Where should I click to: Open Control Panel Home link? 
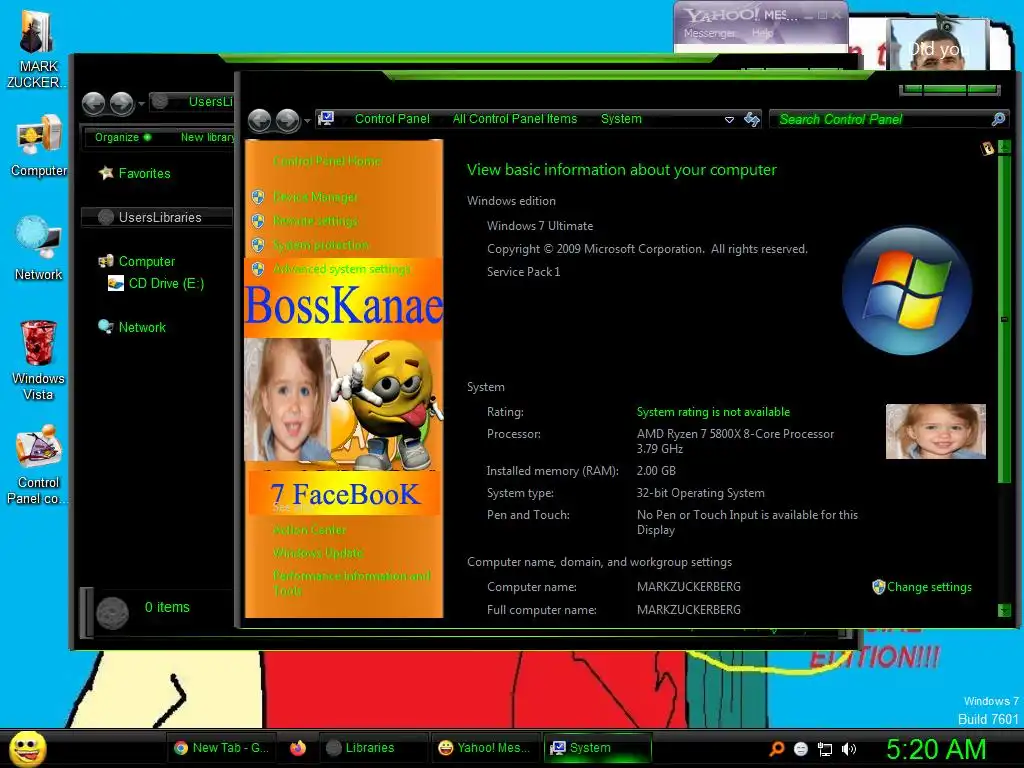tap(327, 161)
